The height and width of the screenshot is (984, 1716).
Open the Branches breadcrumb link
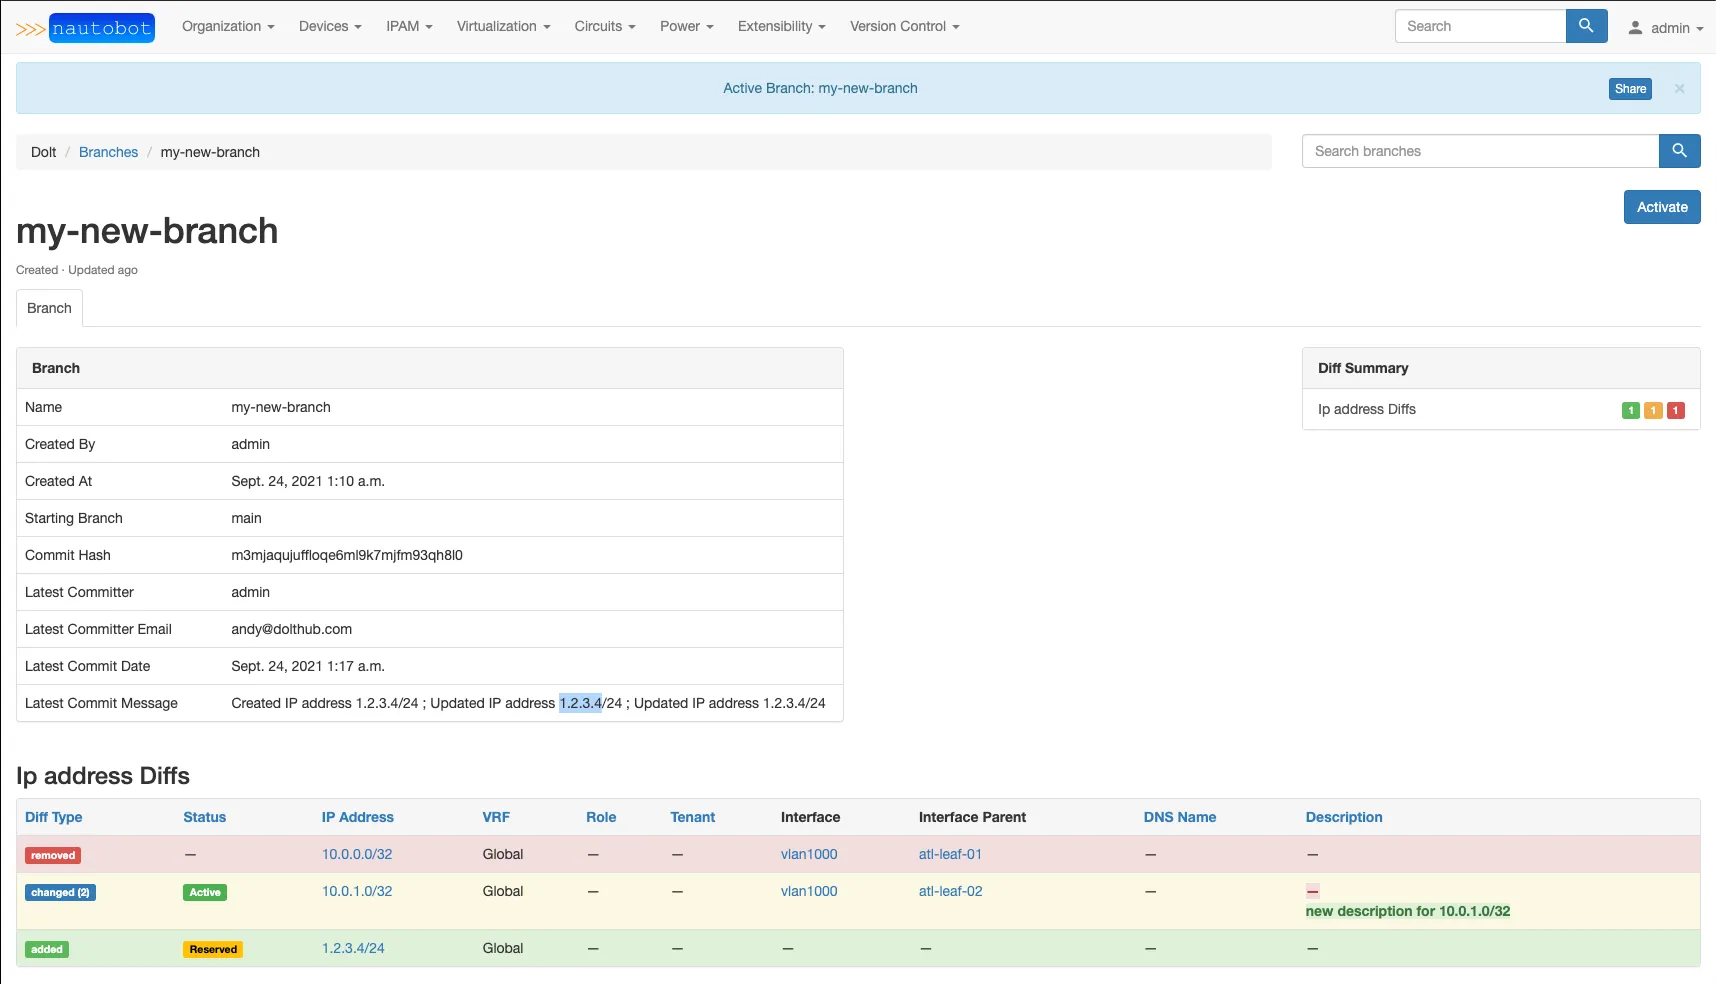[108, 152]
